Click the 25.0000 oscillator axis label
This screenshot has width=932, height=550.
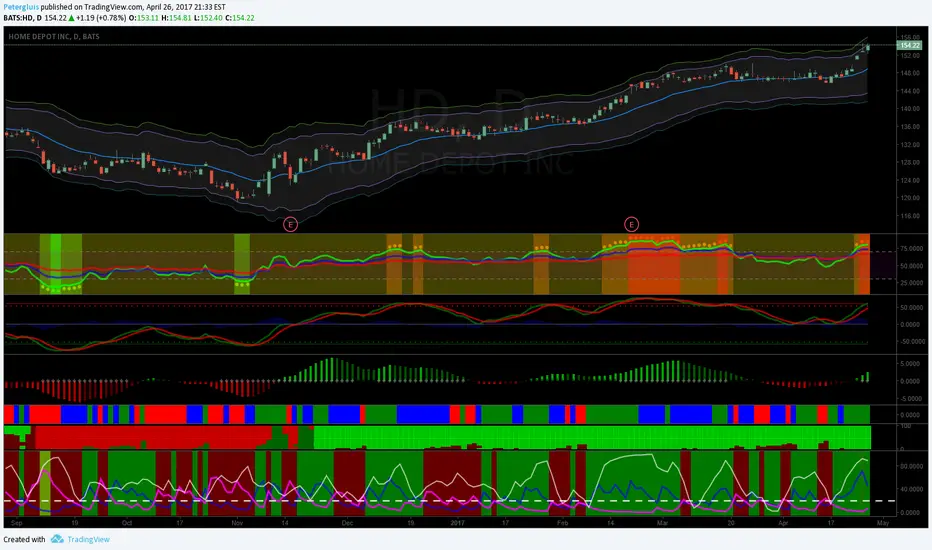[911, 283]
